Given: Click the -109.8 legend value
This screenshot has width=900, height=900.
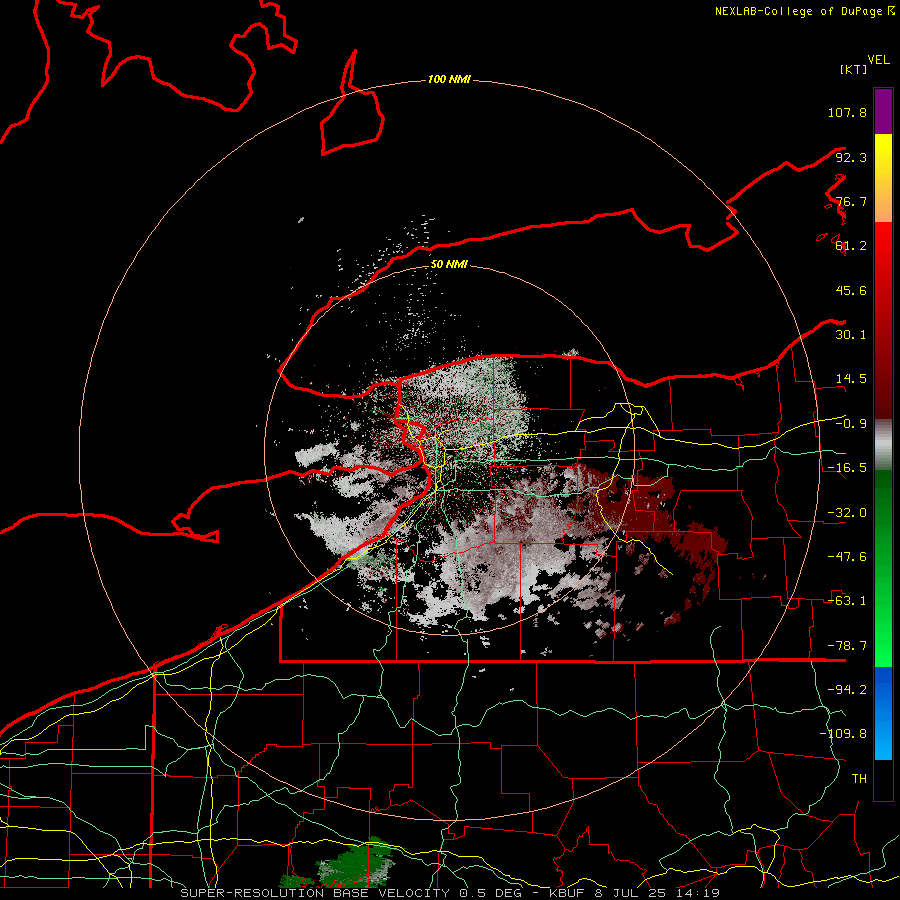Looking at the screenshot, I should coord(843,734).
